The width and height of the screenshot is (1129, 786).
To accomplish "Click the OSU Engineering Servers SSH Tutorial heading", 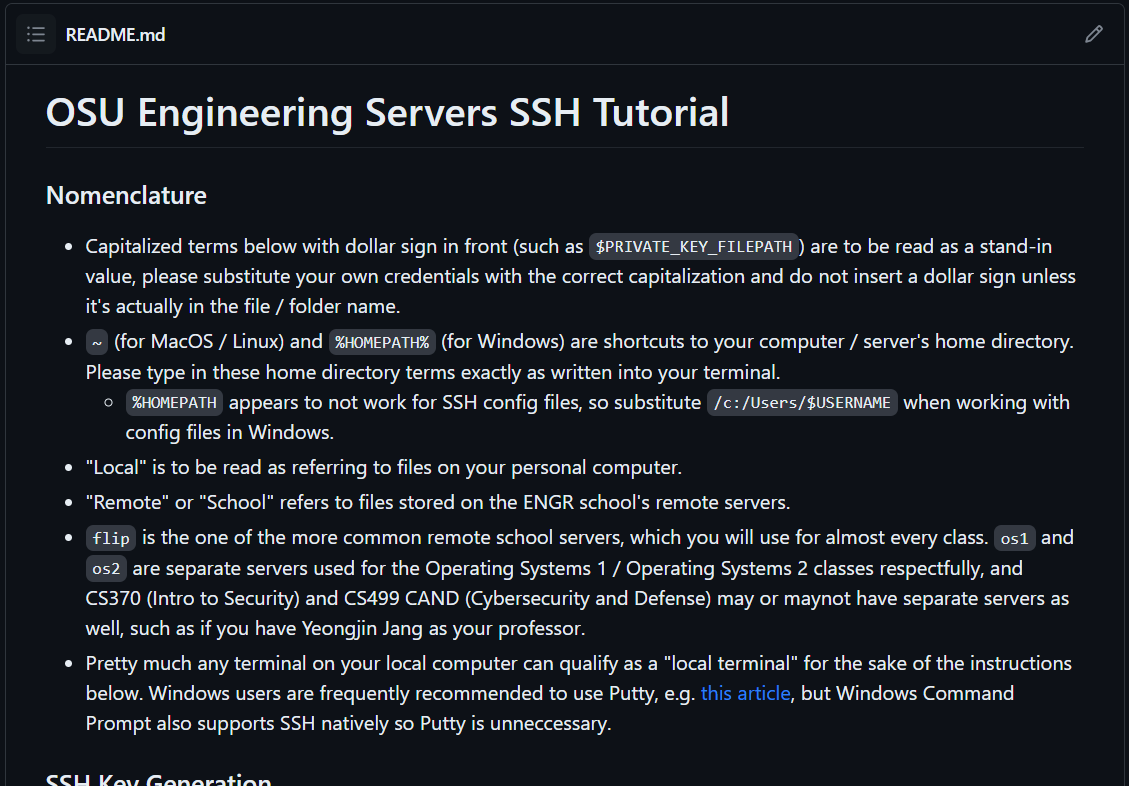I will click(387, 112).
